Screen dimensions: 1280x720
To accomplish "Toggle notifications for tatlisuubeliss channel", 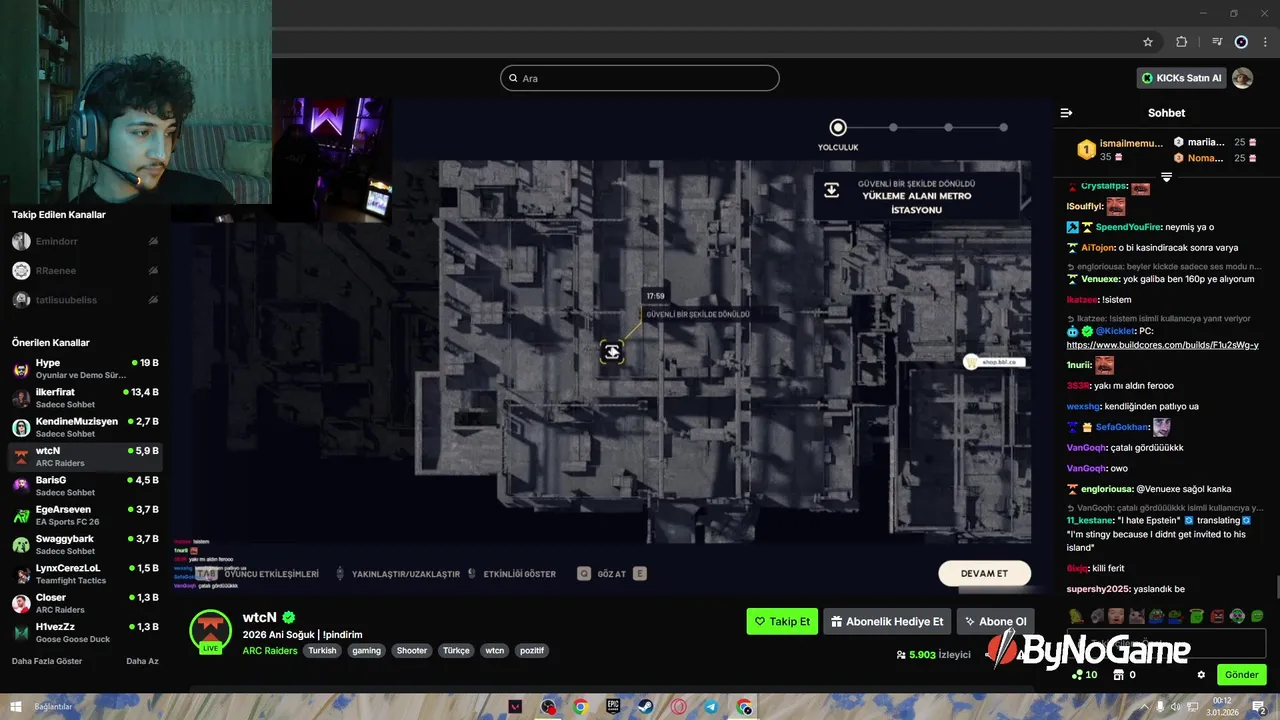I will tap(153, 300).
